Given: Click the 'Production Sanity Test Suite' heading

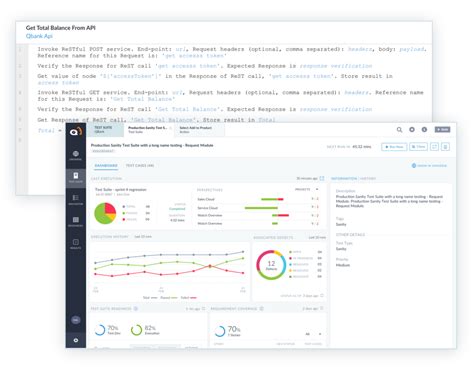Looking at the screenshot, I should point(152,145).
